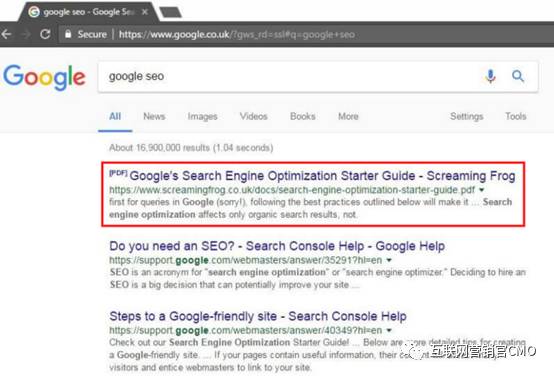Click the browser back arrow
Image resolution: width=554 pixels, height=376 pixels.
click(x=6, y=34)
